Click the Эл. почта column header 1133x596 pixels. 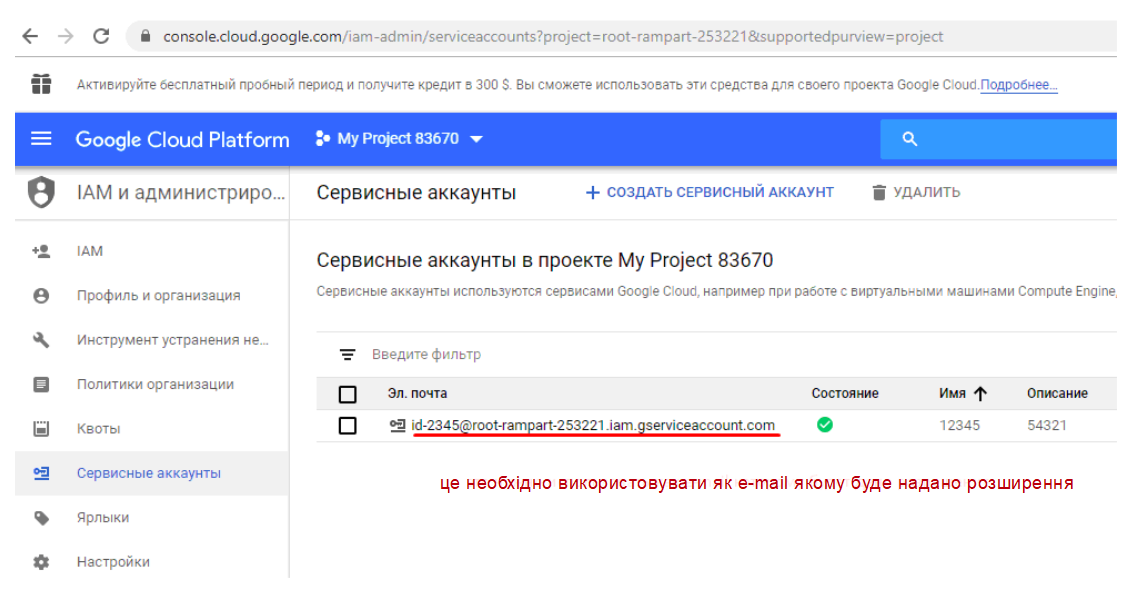coord(417,393)
